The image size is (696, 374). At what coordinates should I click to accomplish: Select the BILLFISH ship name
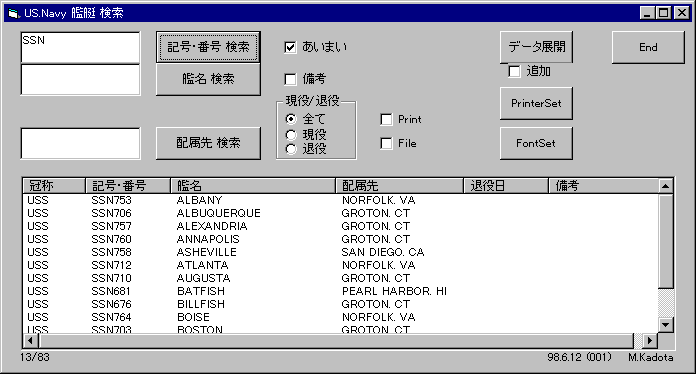tap(201, 304)
